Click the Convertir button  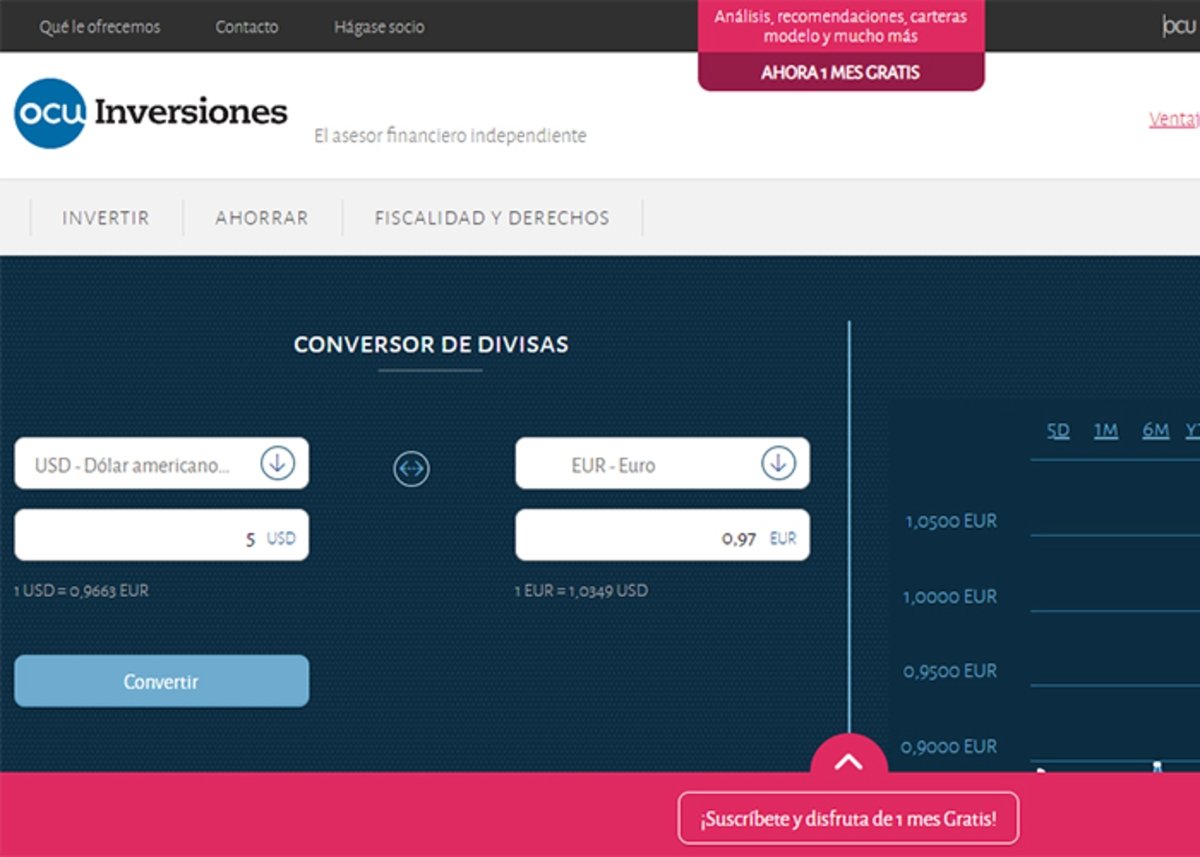click(161, 681)
